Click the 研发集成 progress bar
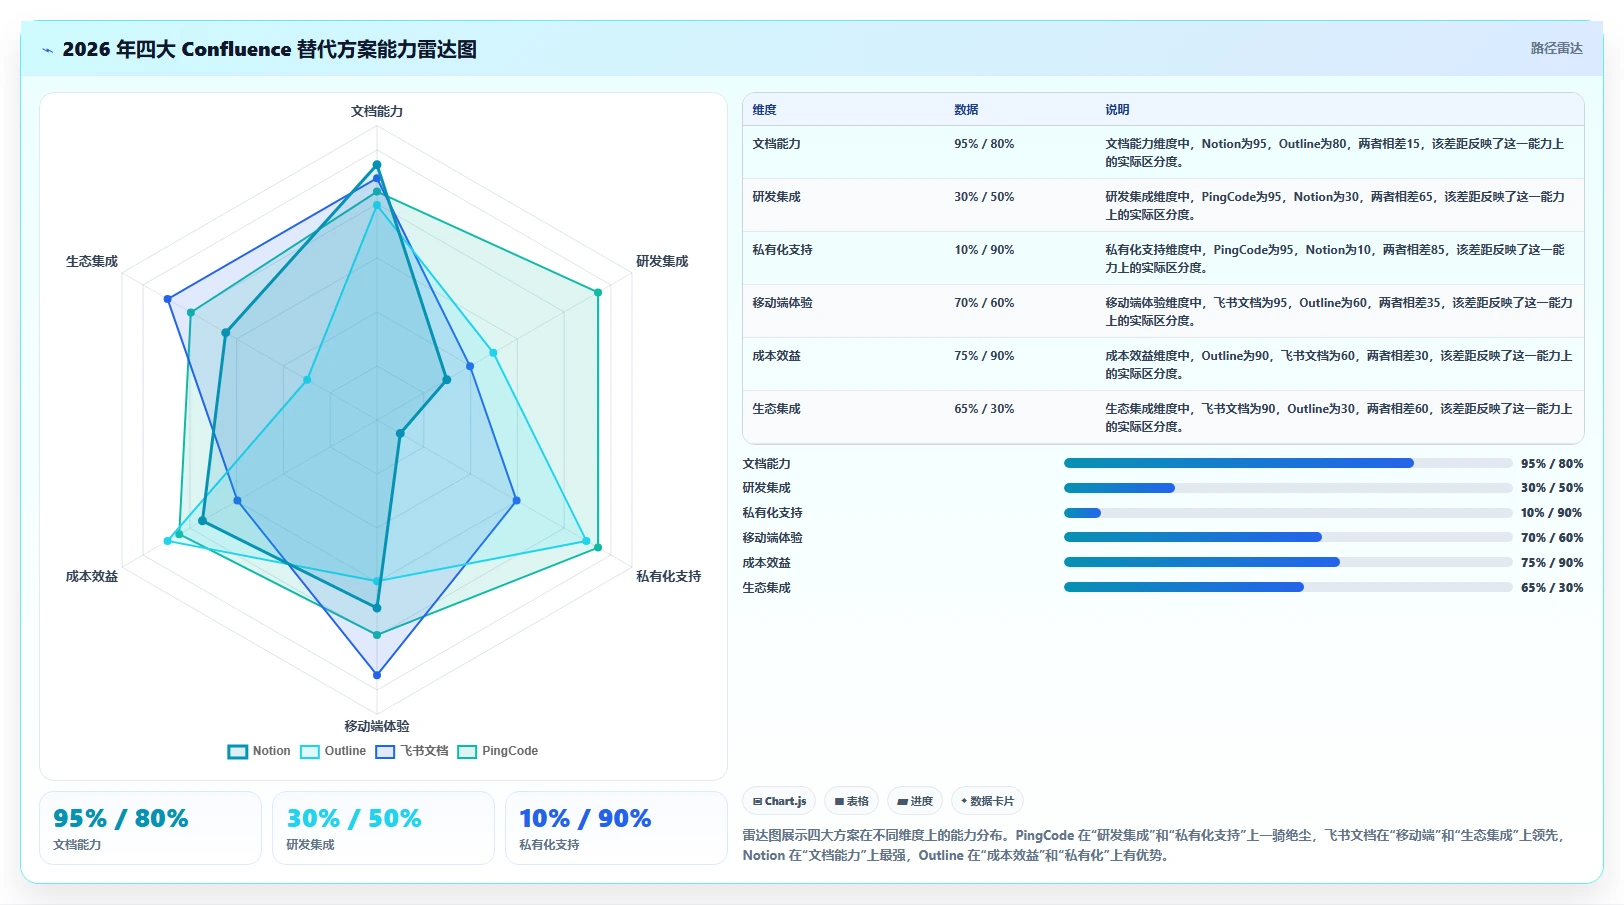The height and width of the screenshot is (905, 1624). click(x=1288, y=488)
